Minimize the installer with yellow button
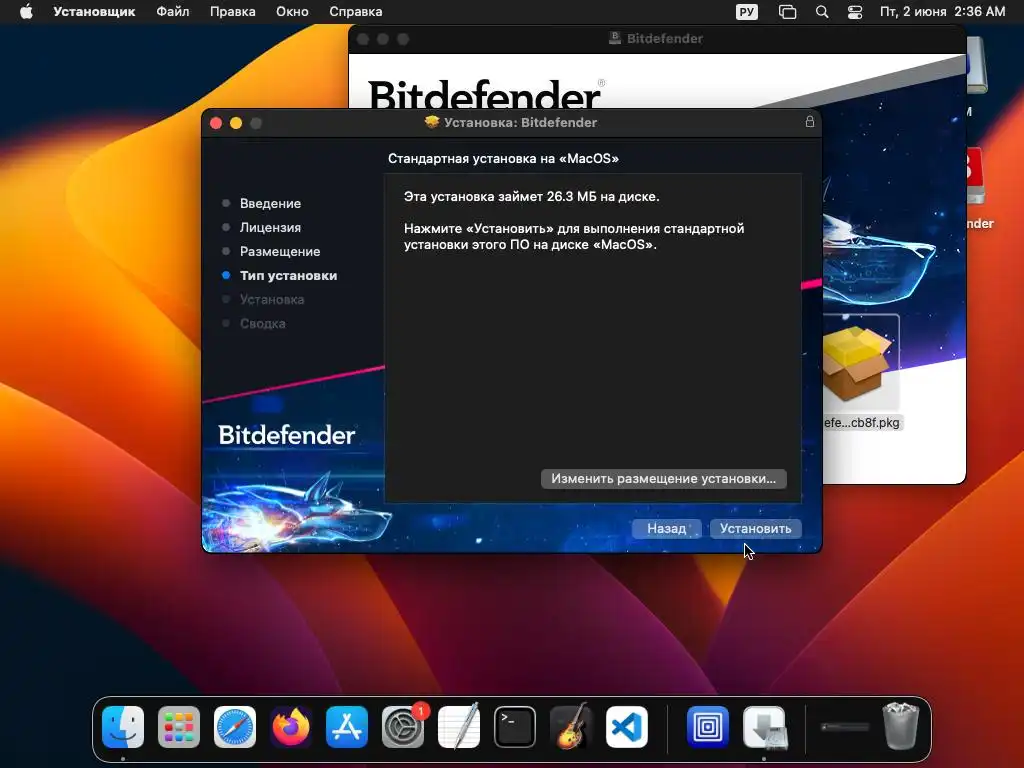This screenshot has width=1024, height=768. (236, 123)
